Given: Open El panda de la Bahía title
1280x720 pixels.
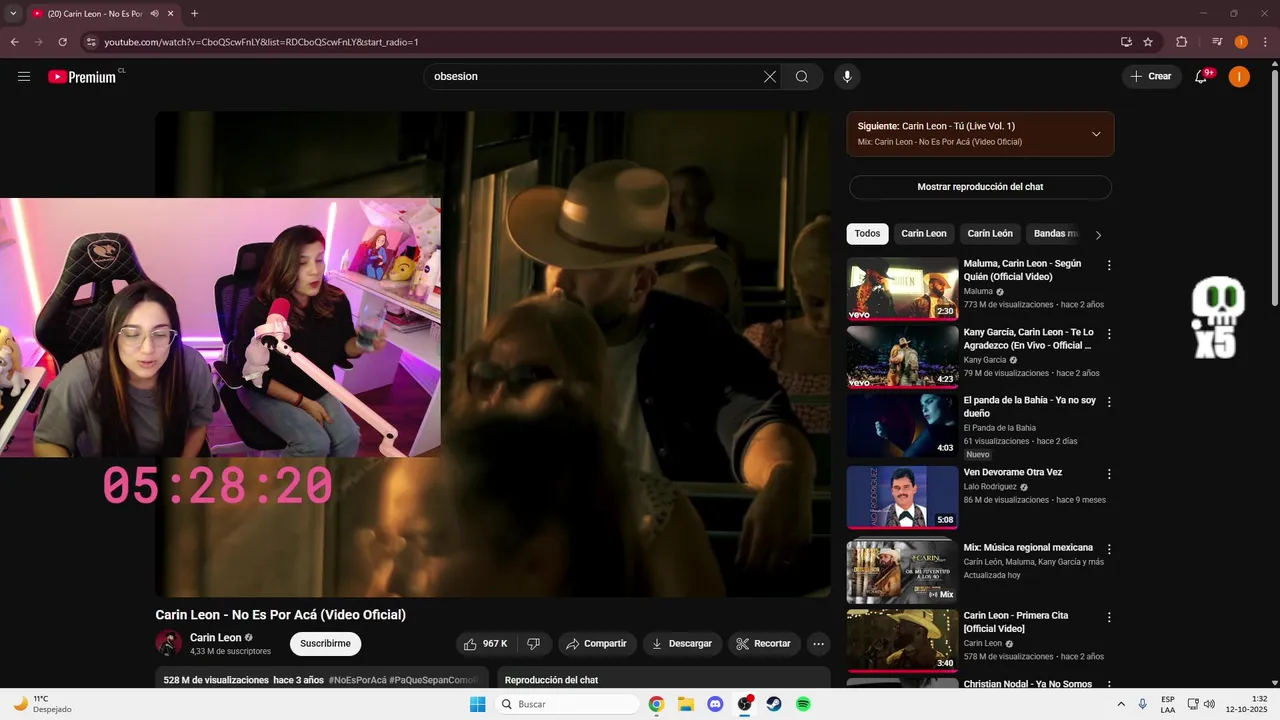Looking at the screenshot, I should (1029, 407).
